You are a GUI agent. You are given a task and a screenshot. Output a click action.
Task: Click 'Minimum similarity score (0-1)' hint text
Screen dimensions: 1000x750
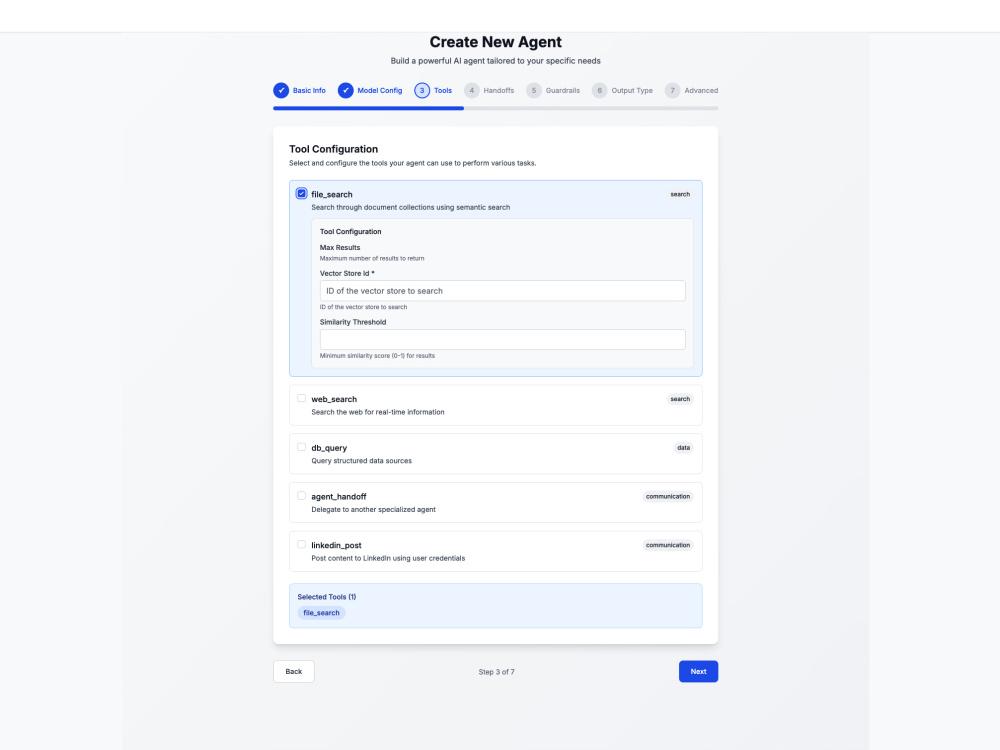377,356
